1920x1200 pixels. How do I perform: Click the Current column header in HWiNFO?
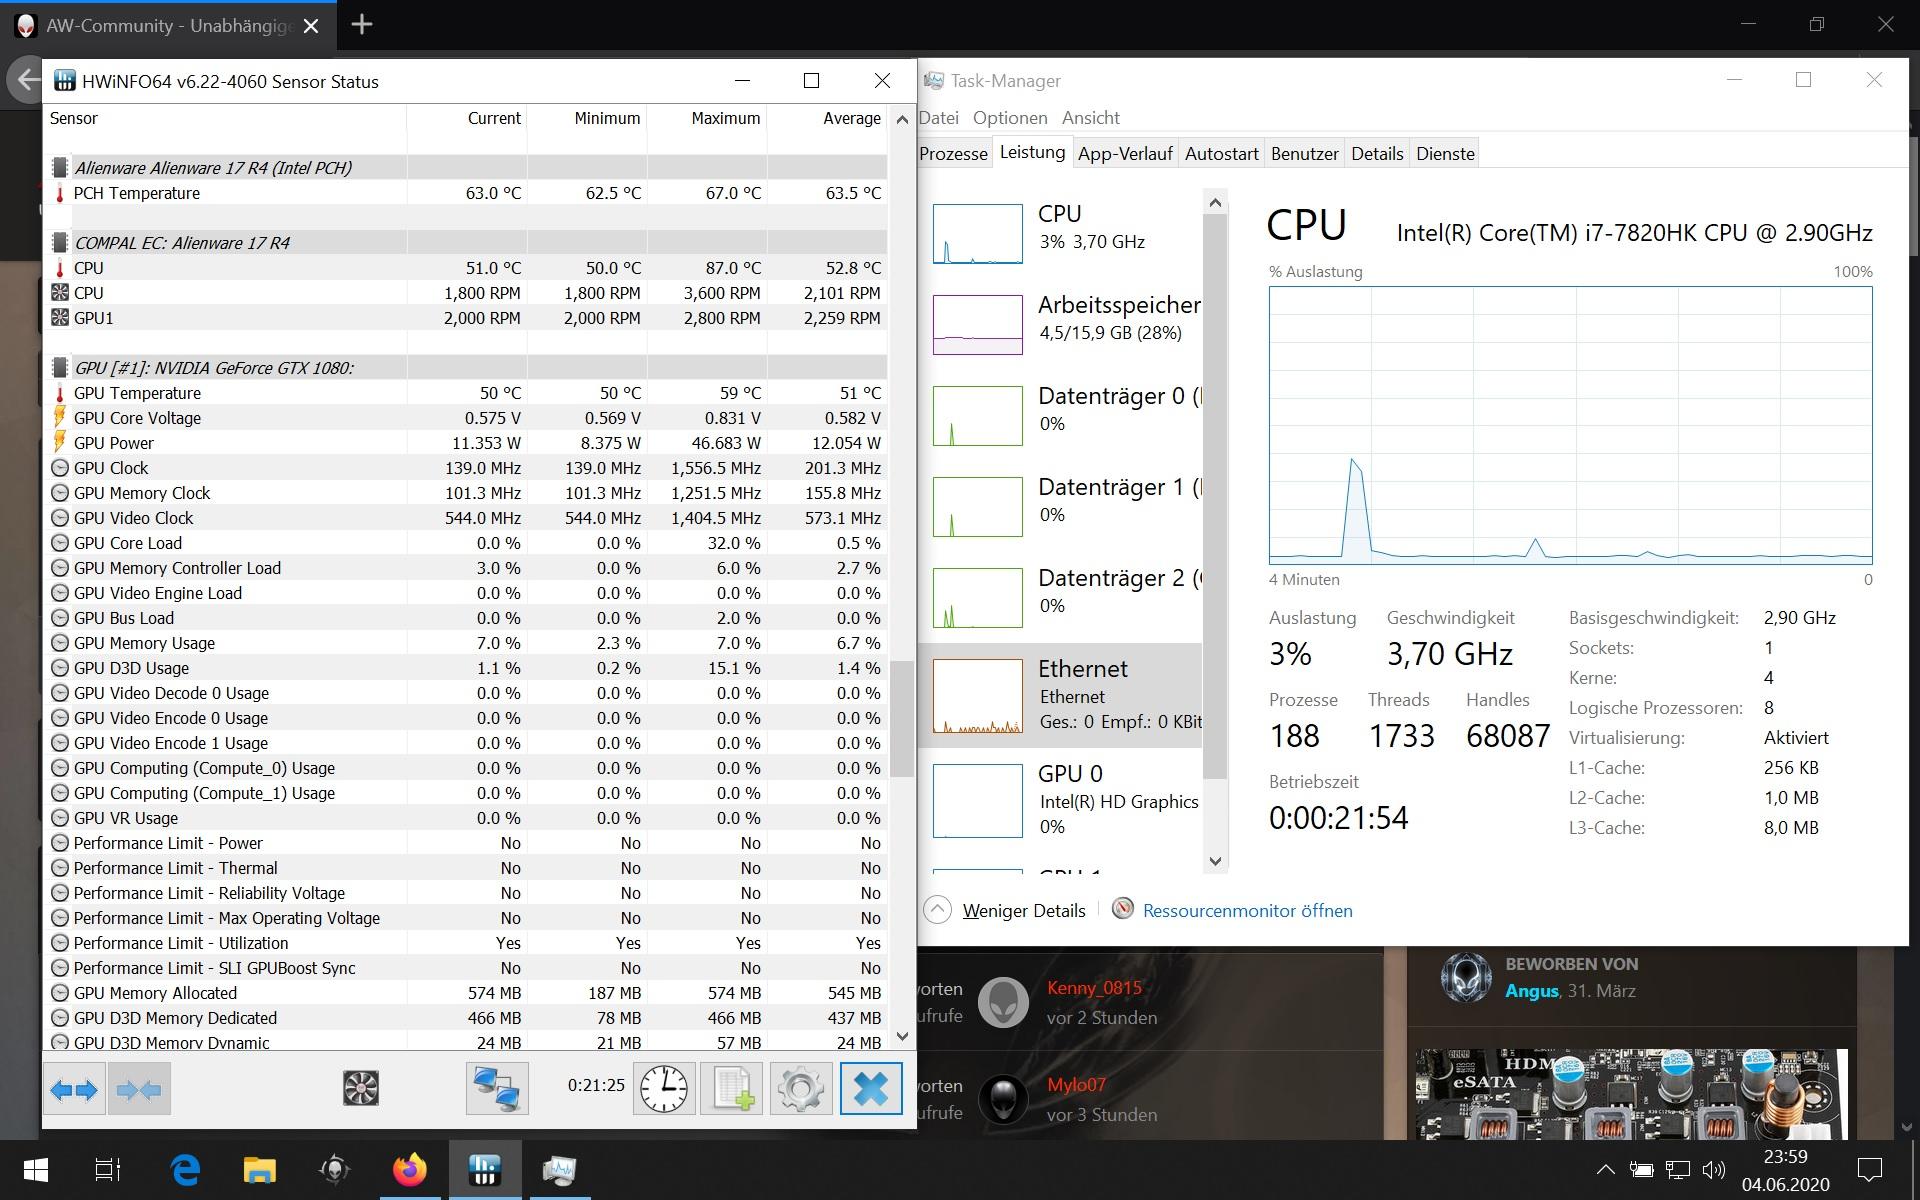[x=466, y=118]
